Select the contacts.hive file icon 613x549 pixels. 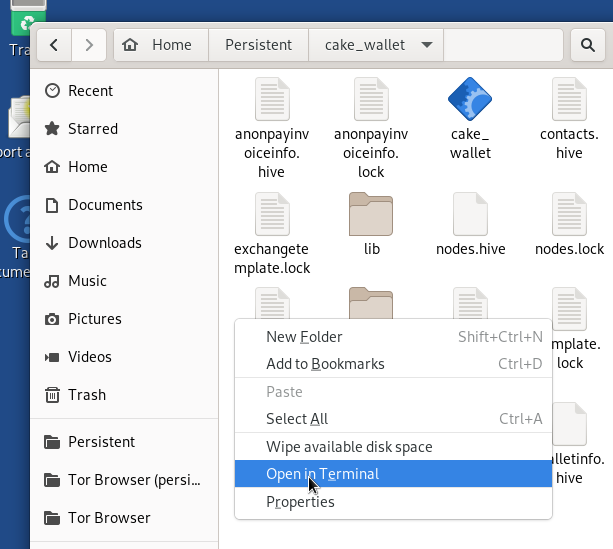(x=568, y=99)
